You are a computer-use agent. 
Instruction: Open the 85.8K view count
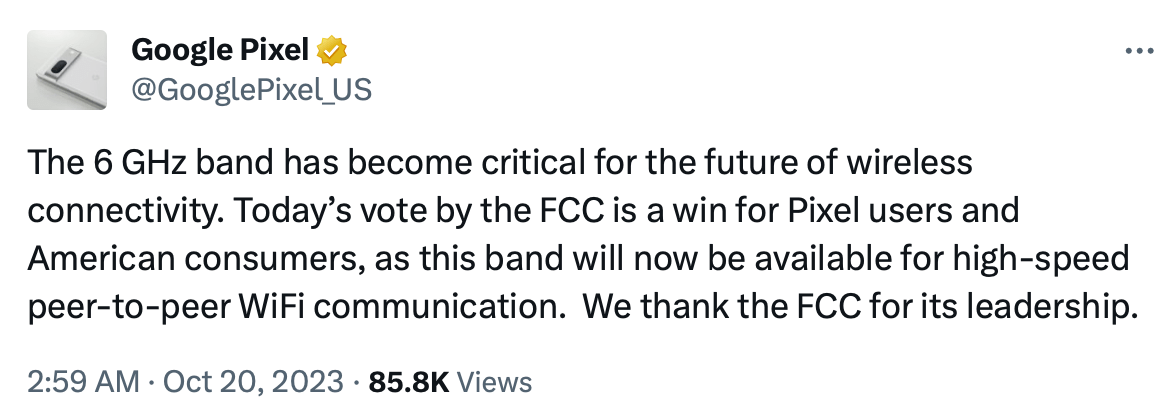[x=410, y=381]
